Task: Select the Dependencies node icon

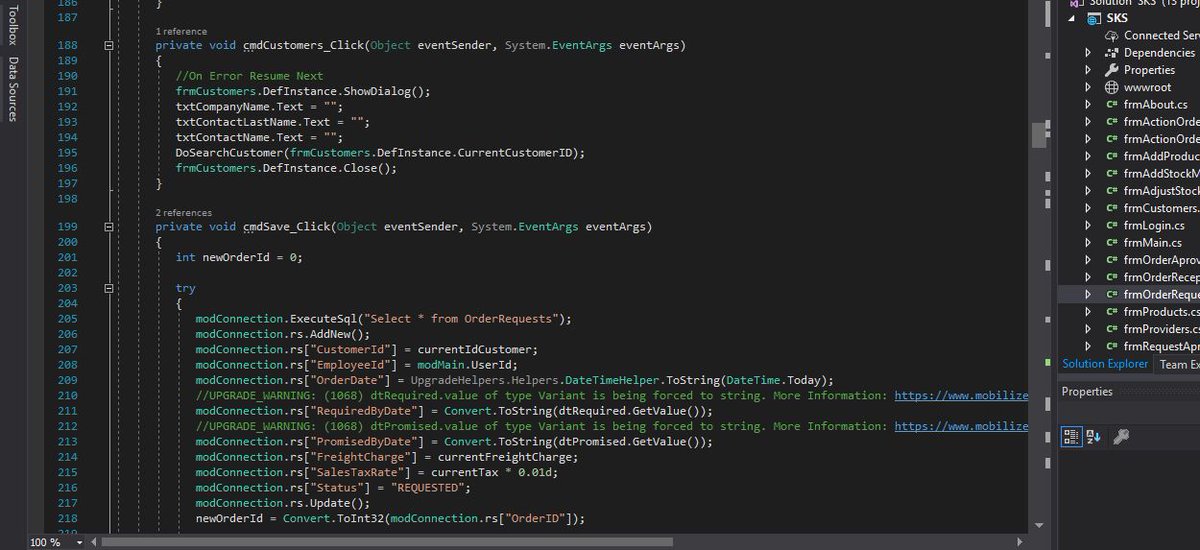Action: 1112,53
